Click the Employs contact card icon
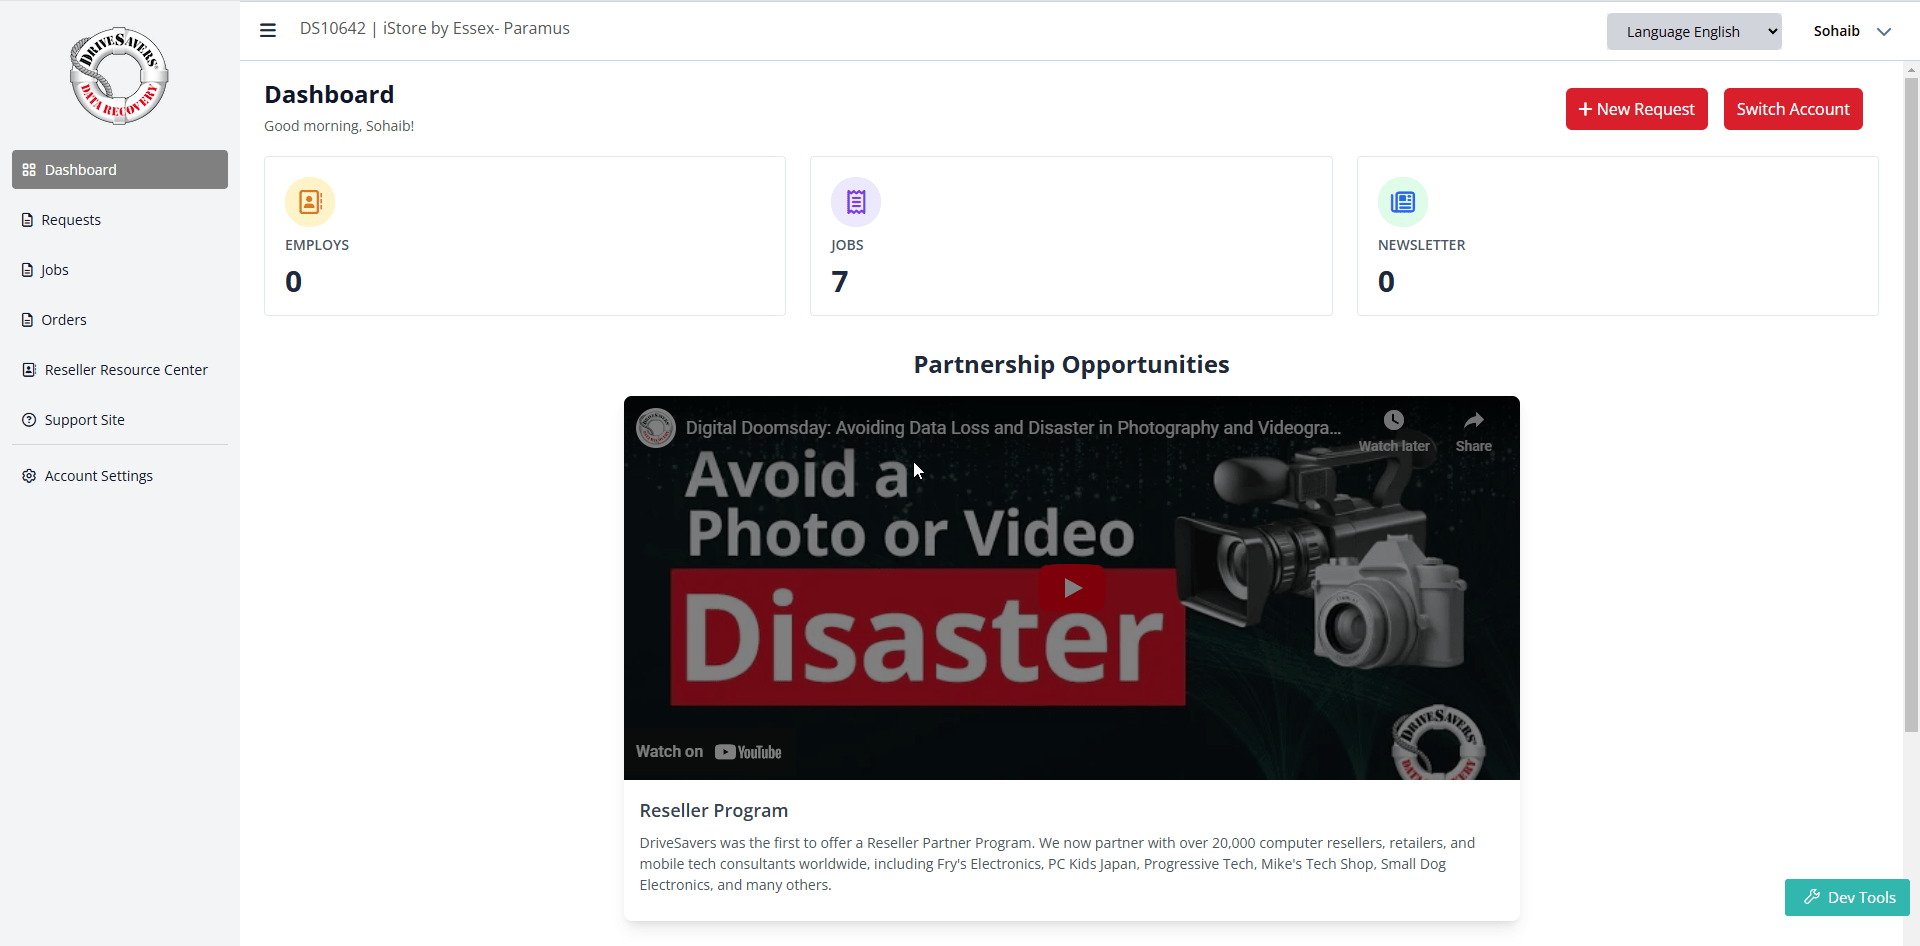The height and width of the screenshot is (946, 1920). 310,202
